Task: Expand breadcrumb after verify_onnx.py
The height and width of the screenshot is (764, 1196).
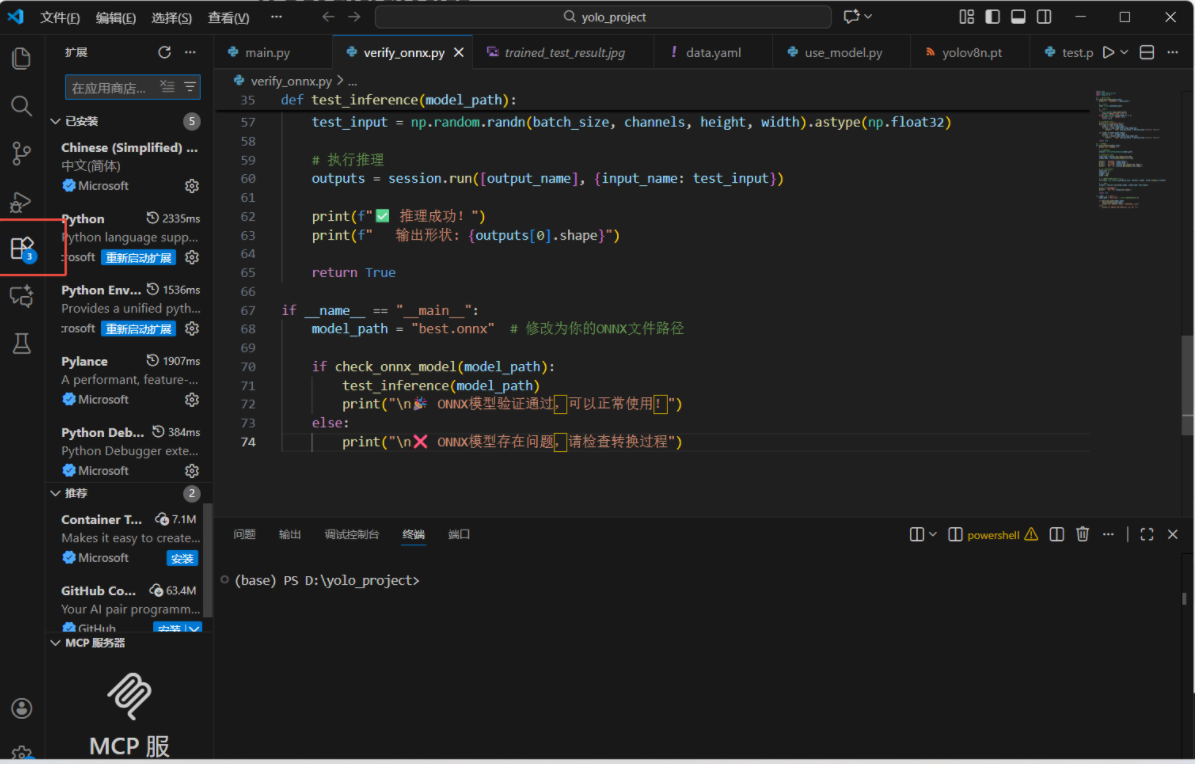Action: (x=352, y=81)
